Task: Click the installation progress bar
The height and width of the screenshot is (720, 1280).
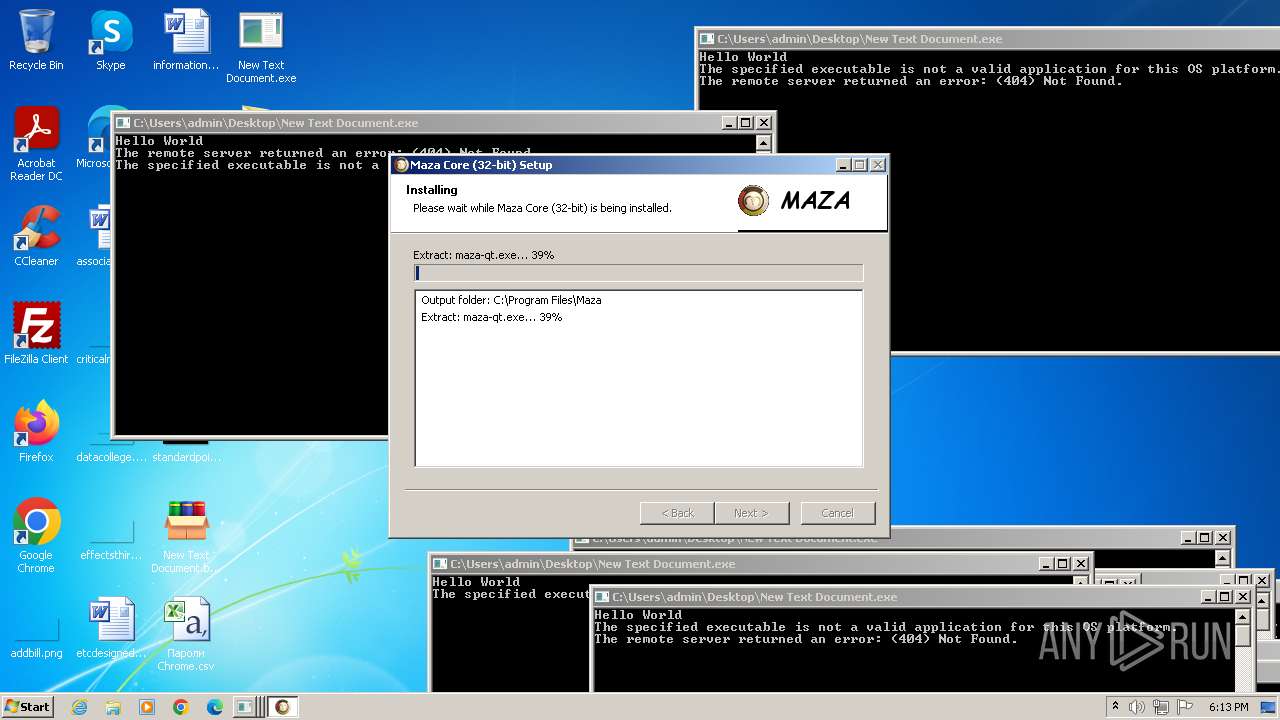Action: click(638, 273)
